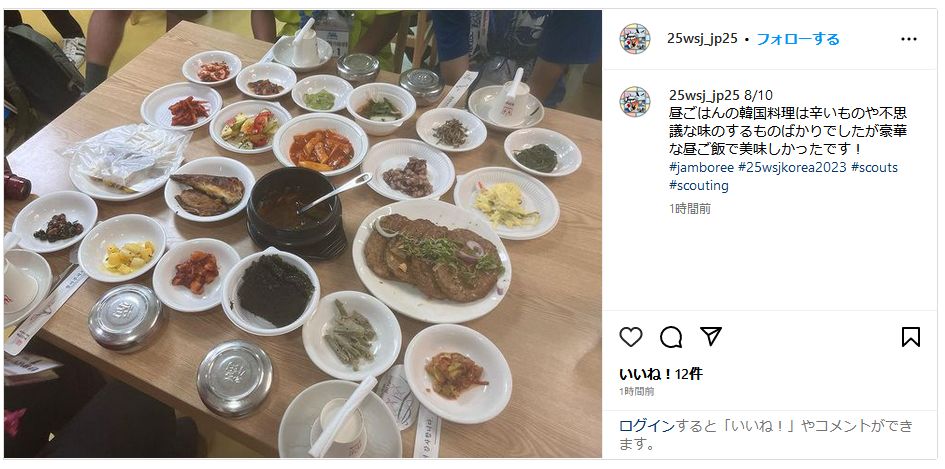Like the post with the heart icon
The image size is (945, 469).
[630, 337]
